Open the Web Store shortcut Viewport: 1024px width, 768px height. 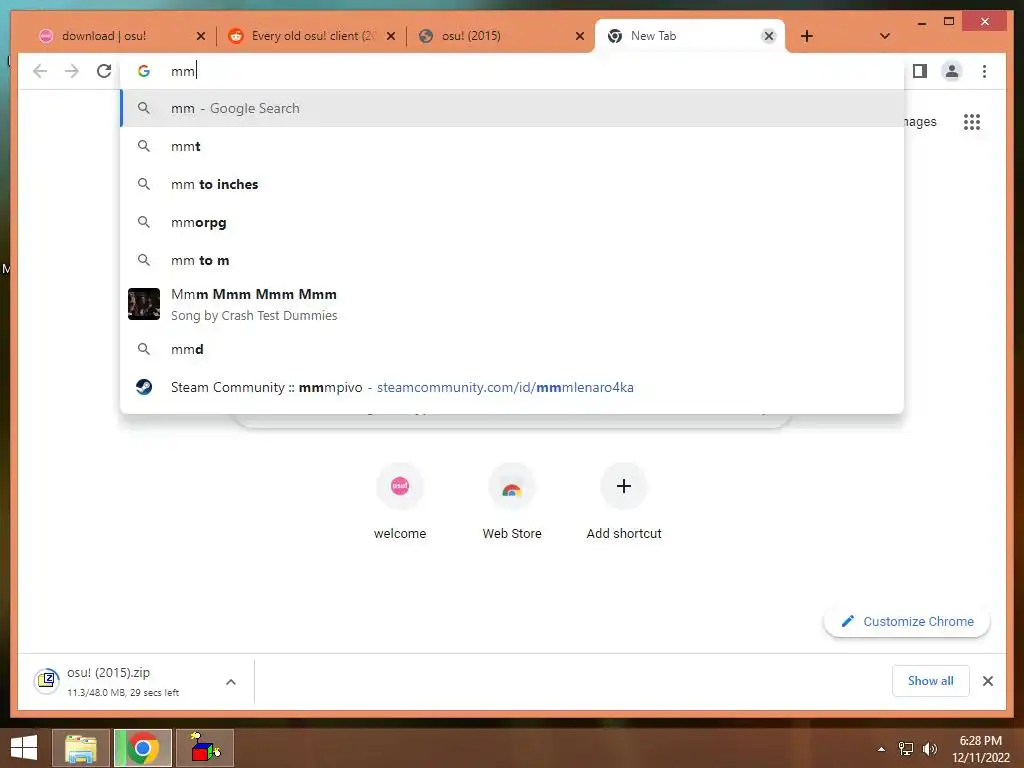512,502
